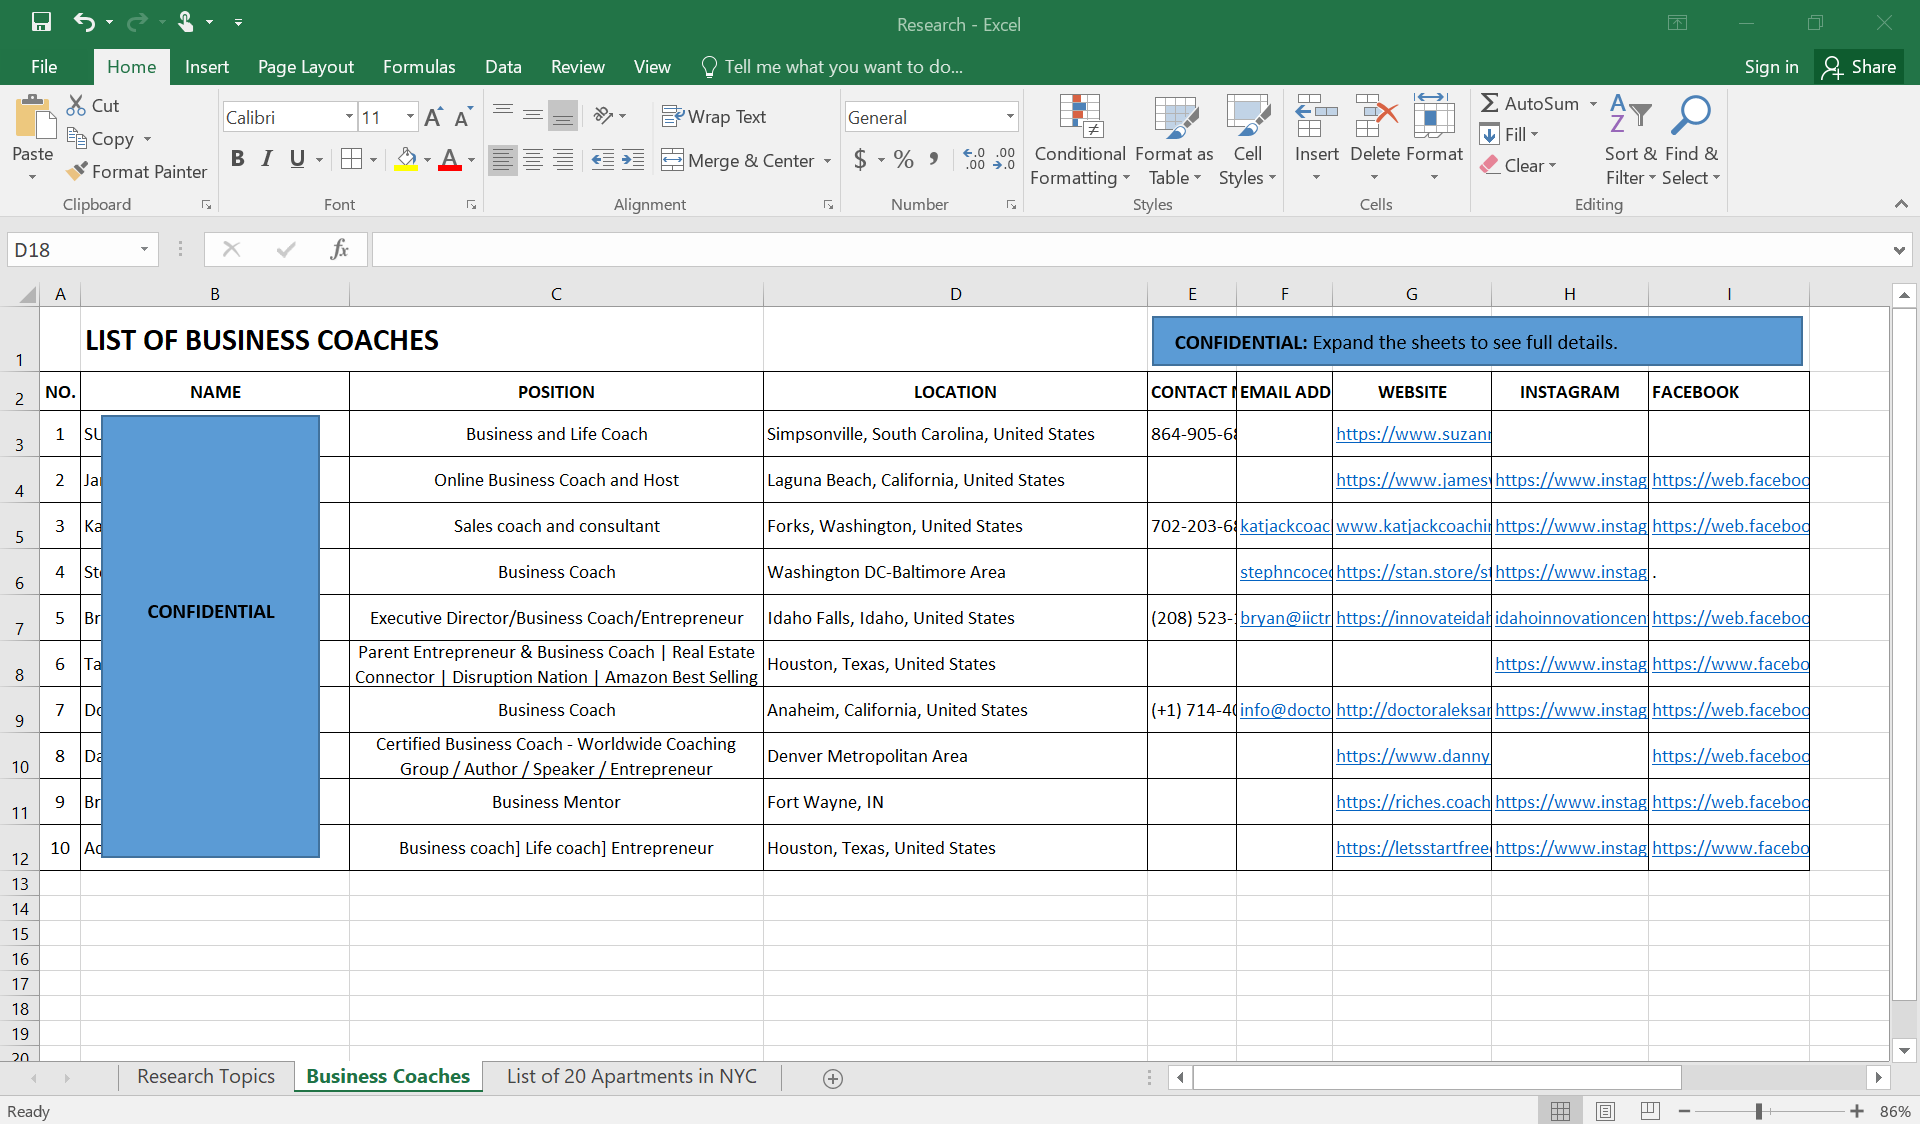1920x1124 pixels.
Task: Add a new sheet with plus icon
Action: click(x=832, y=1078)
